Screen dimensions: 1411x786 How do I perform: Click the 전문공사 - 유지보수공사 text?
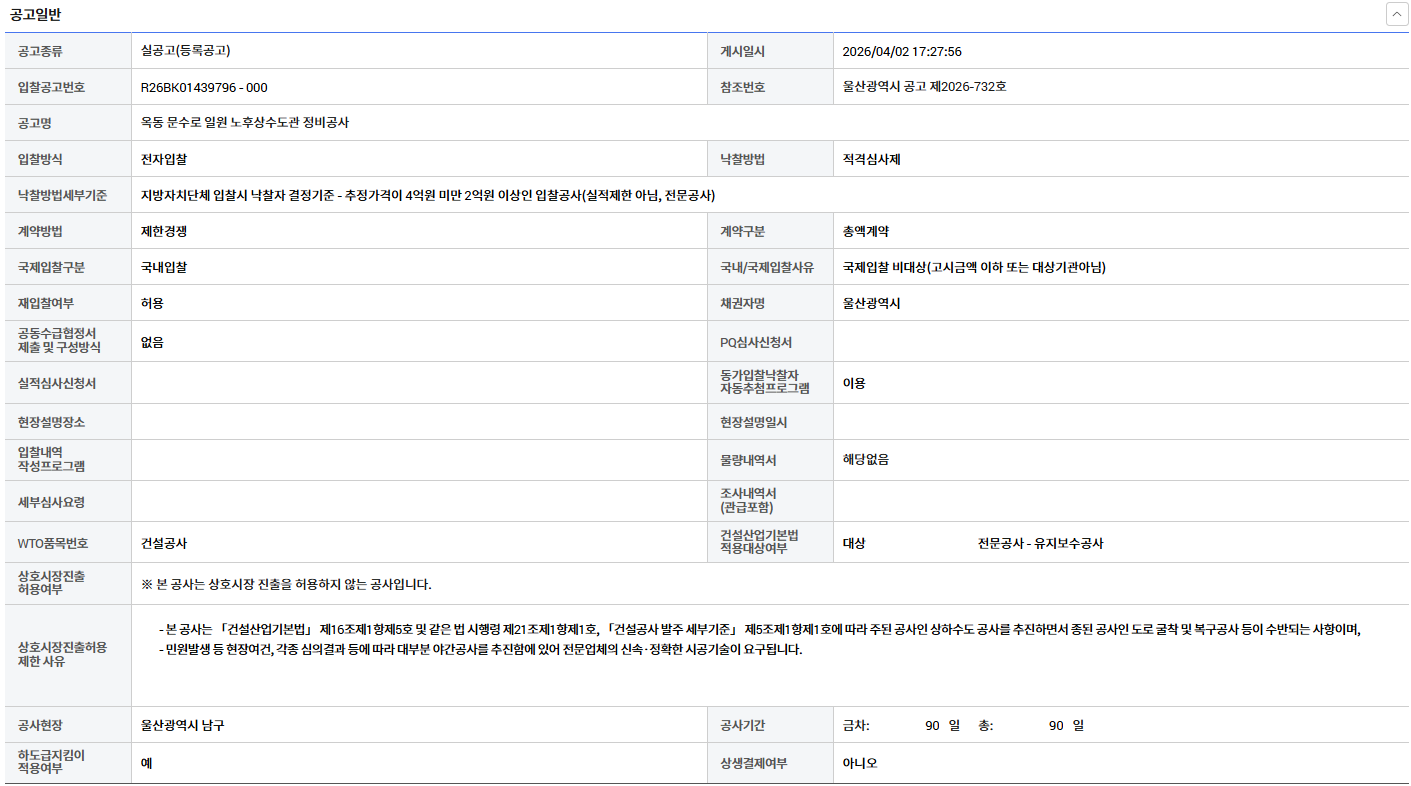click(x=1040, y=544)
